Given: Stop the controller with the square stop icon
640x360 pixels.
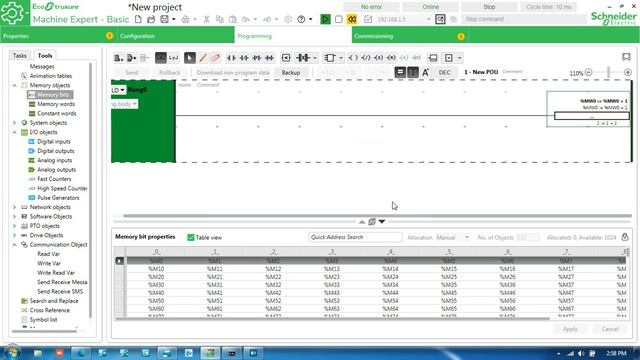Looking at the screenshot, I should point(338,19).
